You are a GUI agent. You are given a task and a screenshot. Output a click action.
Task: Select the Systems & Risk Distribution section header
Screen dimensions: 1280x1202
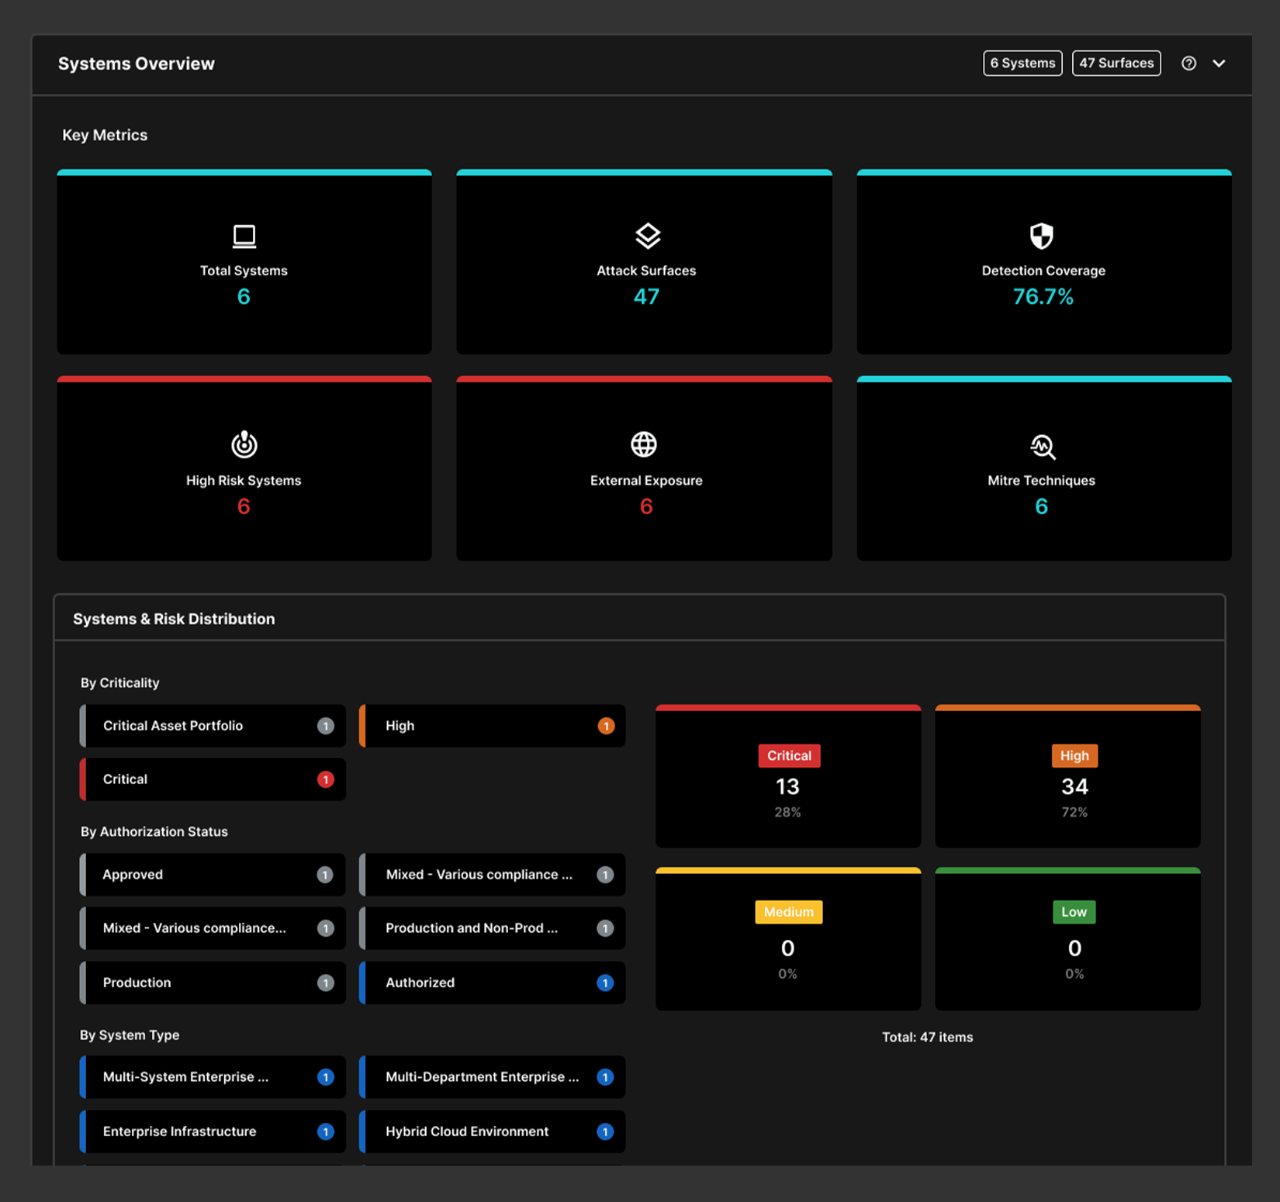(173, 618)
